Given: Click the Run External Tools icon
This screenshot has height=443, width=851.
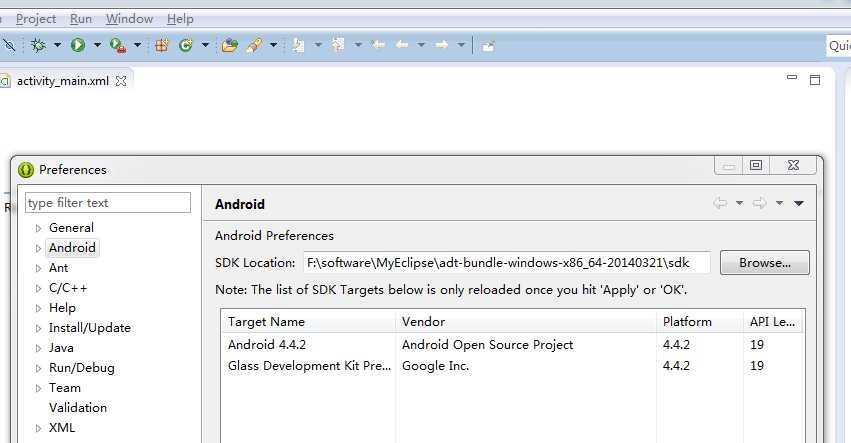Looking at the screenshot, I should (118, 45).
